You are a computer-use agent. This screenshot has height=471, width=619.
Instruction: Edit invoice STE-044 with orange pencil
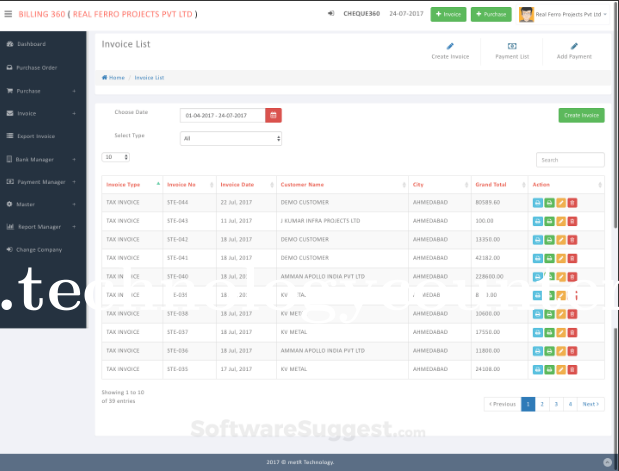(x=561, y=203)
